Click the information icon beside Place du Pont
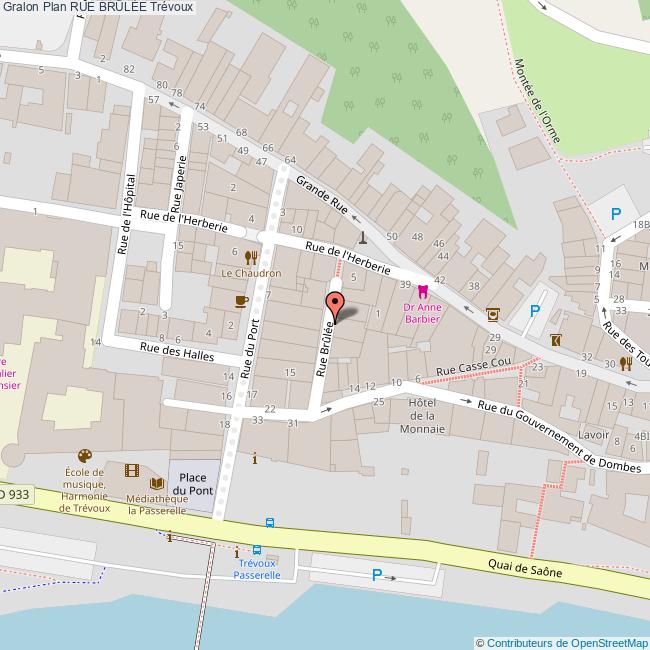Viewport: 650px width, 650px height. click(x=255, y=458)
